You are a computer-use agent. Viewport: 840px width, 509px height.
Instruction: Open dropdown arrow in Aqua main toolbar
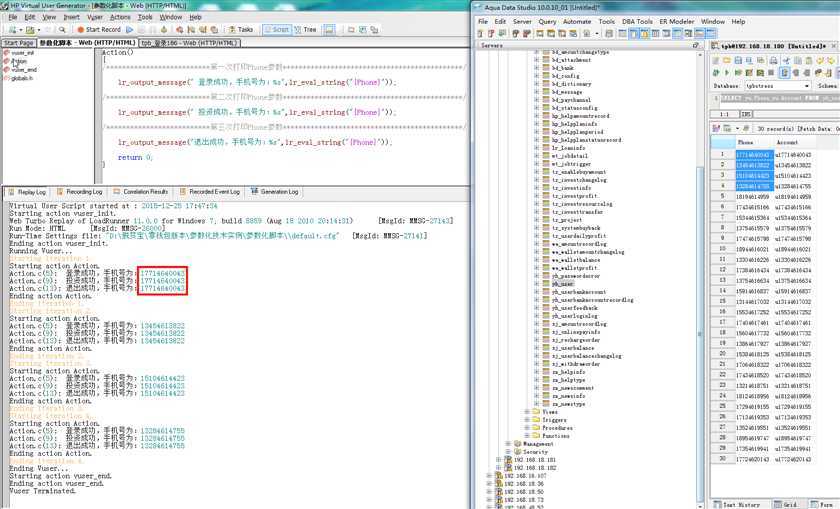click(x=597, y=34)
